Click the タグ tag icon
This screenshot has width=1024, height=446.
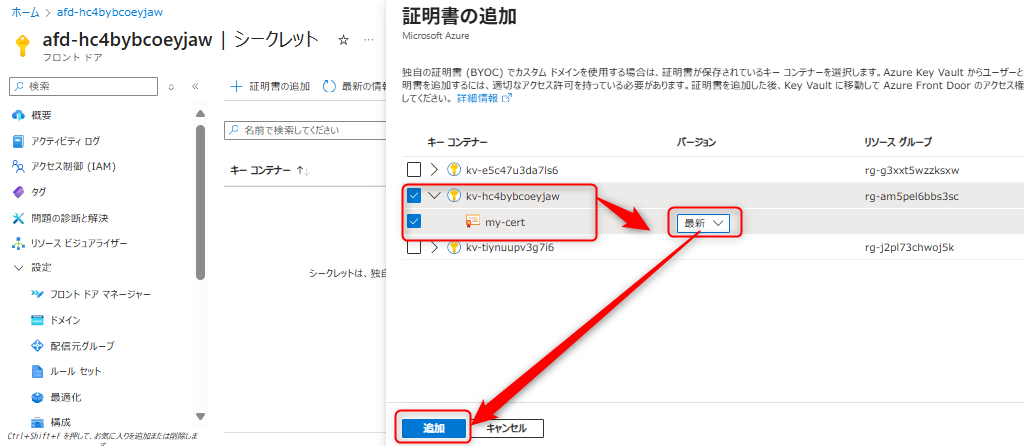tap(18, 192)
